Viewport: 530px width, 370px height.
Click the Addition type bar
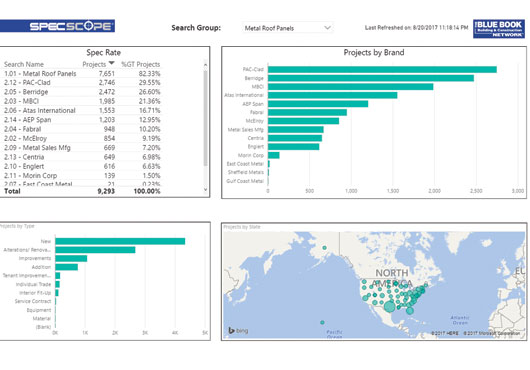pos(67,267)
